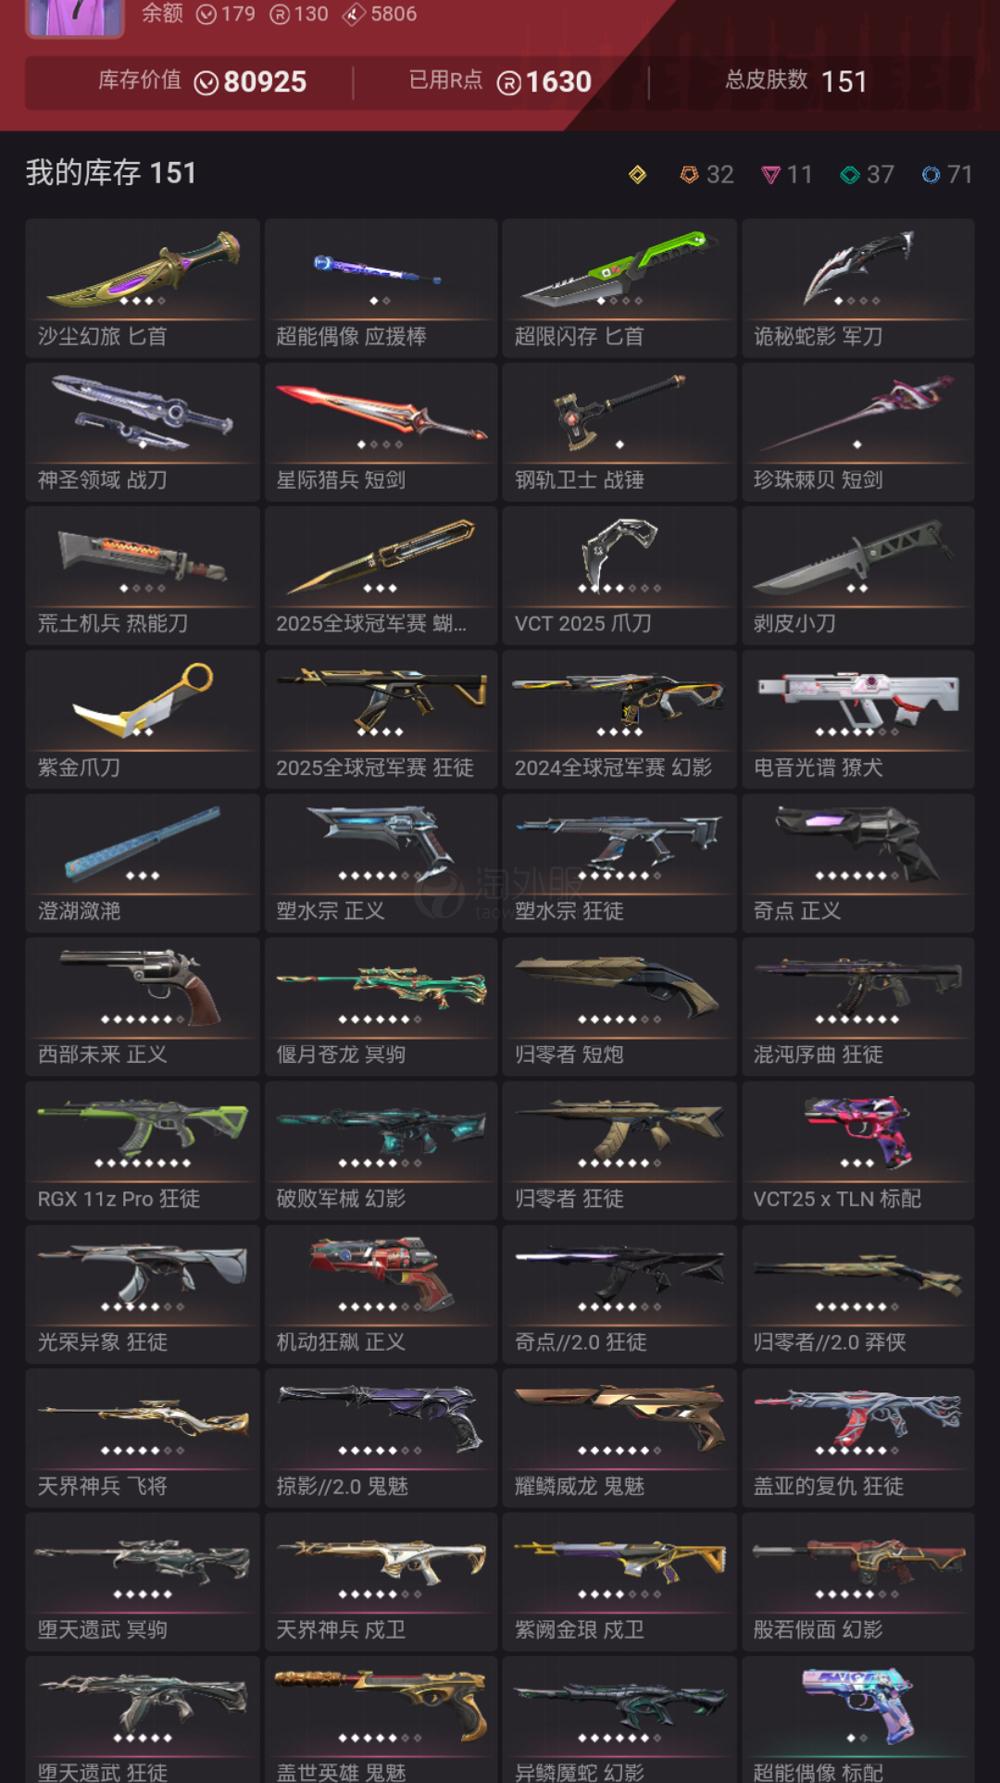Image resolution: width=1000 pixels, height=1783 pixels.
Task: Filter by blue circle rarity showing 71
Action: 946,175
